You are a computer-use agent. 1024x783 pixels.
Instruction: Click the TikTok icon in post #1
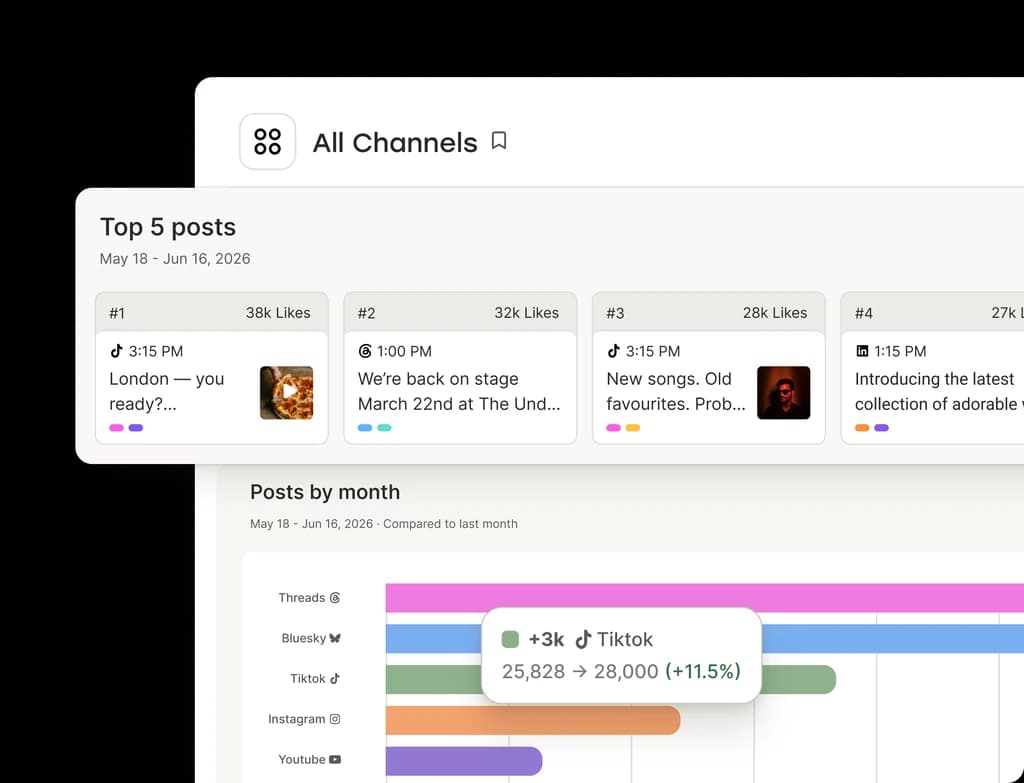coord(116,351)
